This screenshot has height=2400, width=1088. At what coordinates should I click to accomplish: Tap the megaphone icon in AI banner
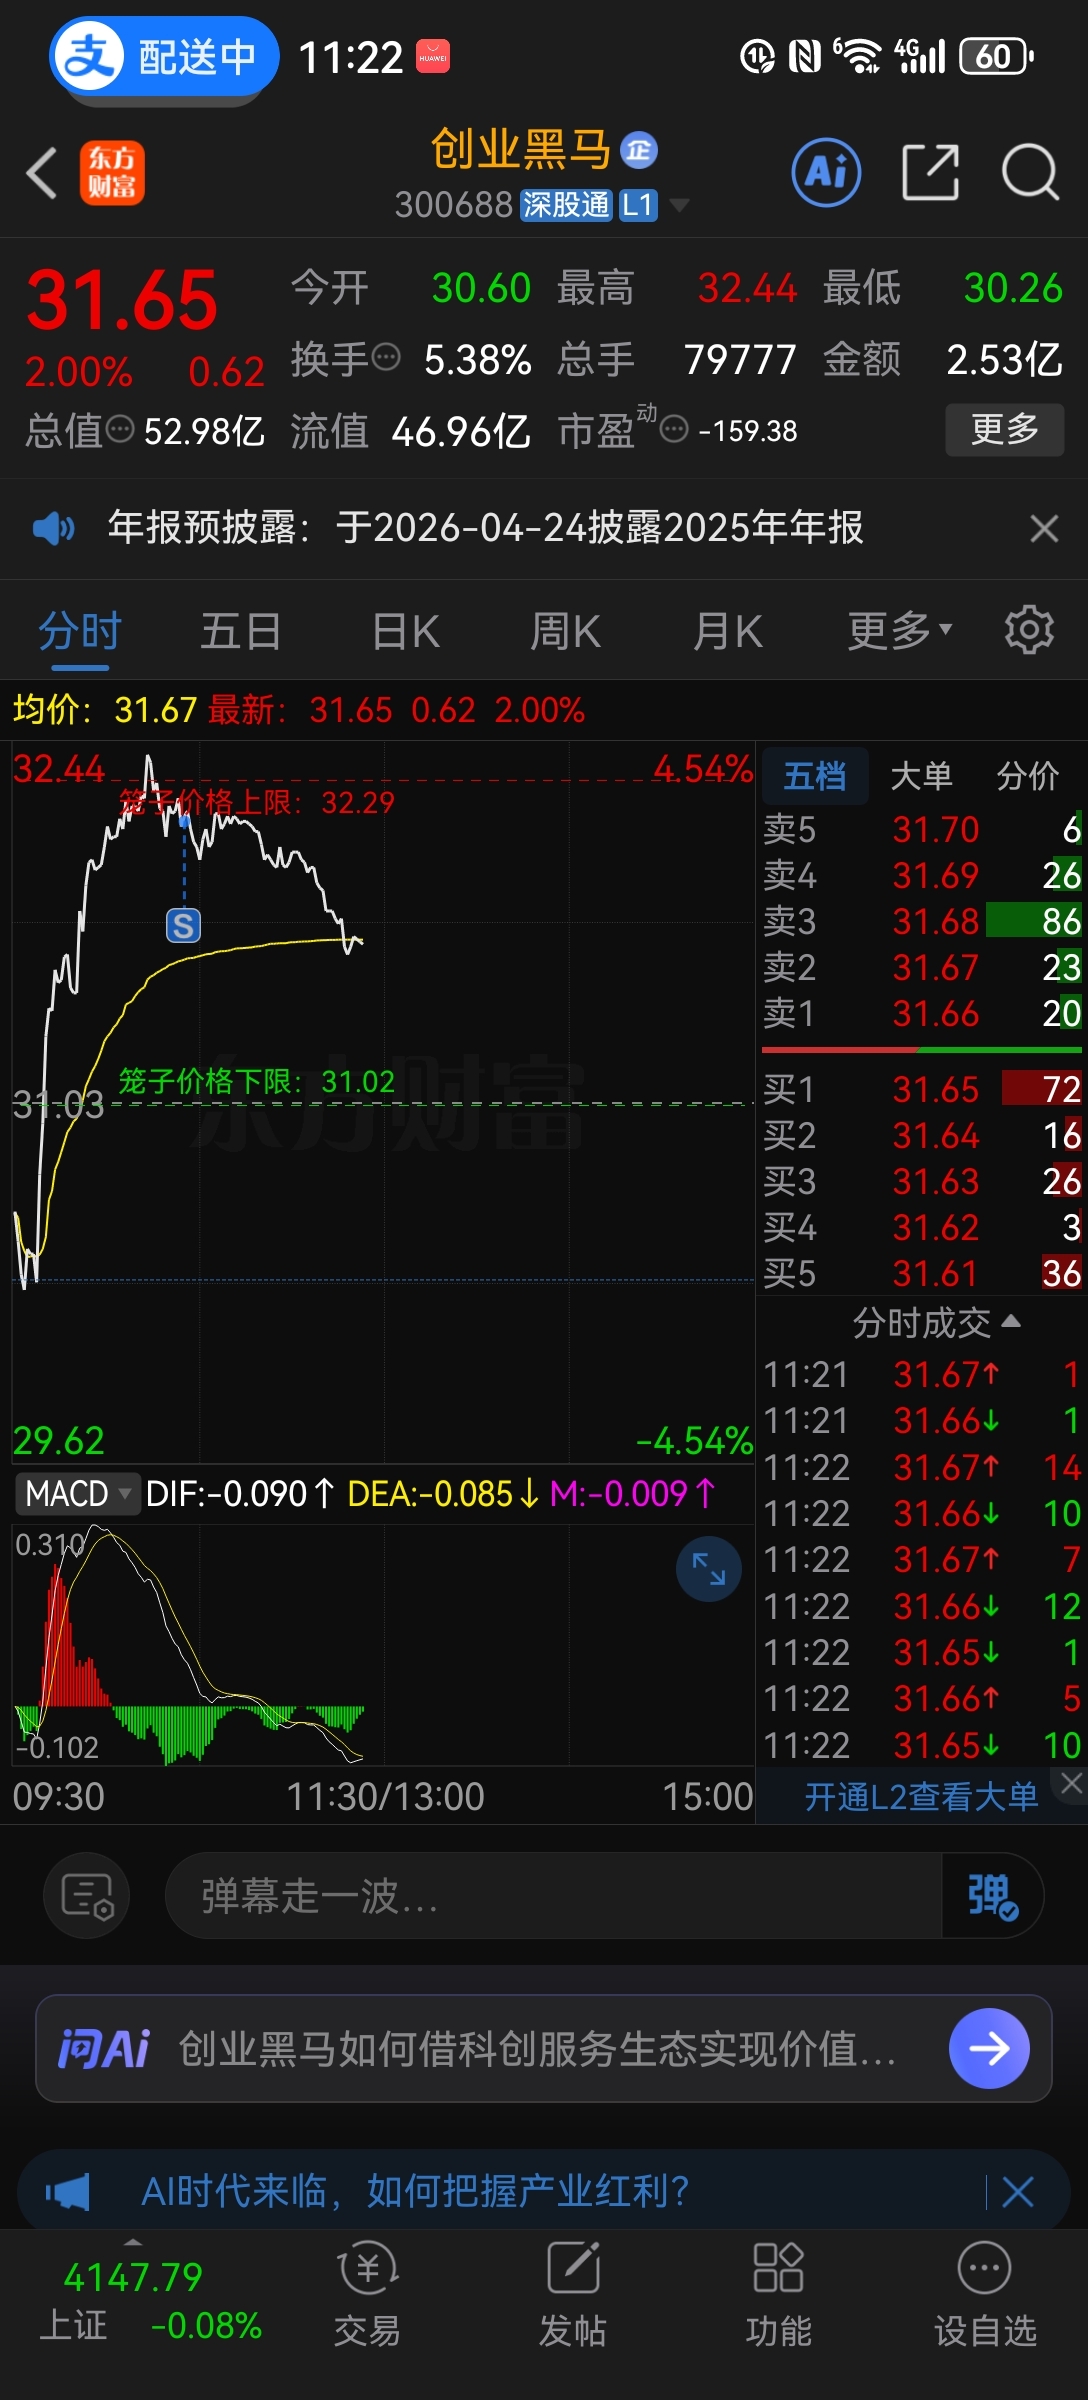68,2192
